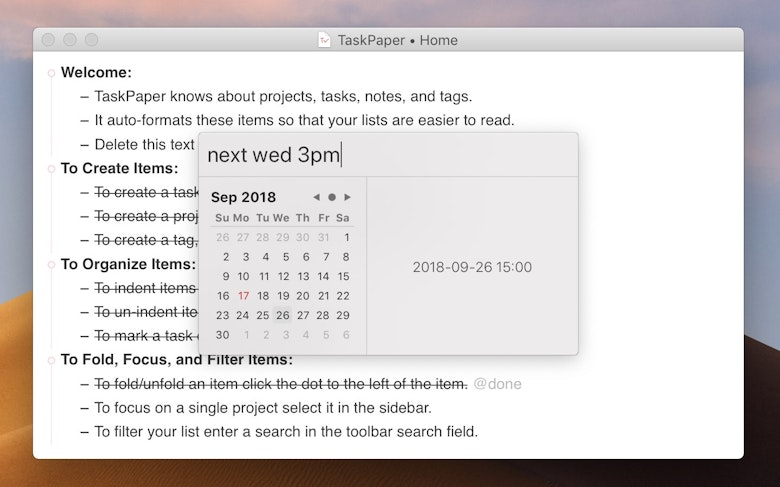Choose September 22 in the calendar
Viewport: 780px width, 487px height.
(343, 295)
